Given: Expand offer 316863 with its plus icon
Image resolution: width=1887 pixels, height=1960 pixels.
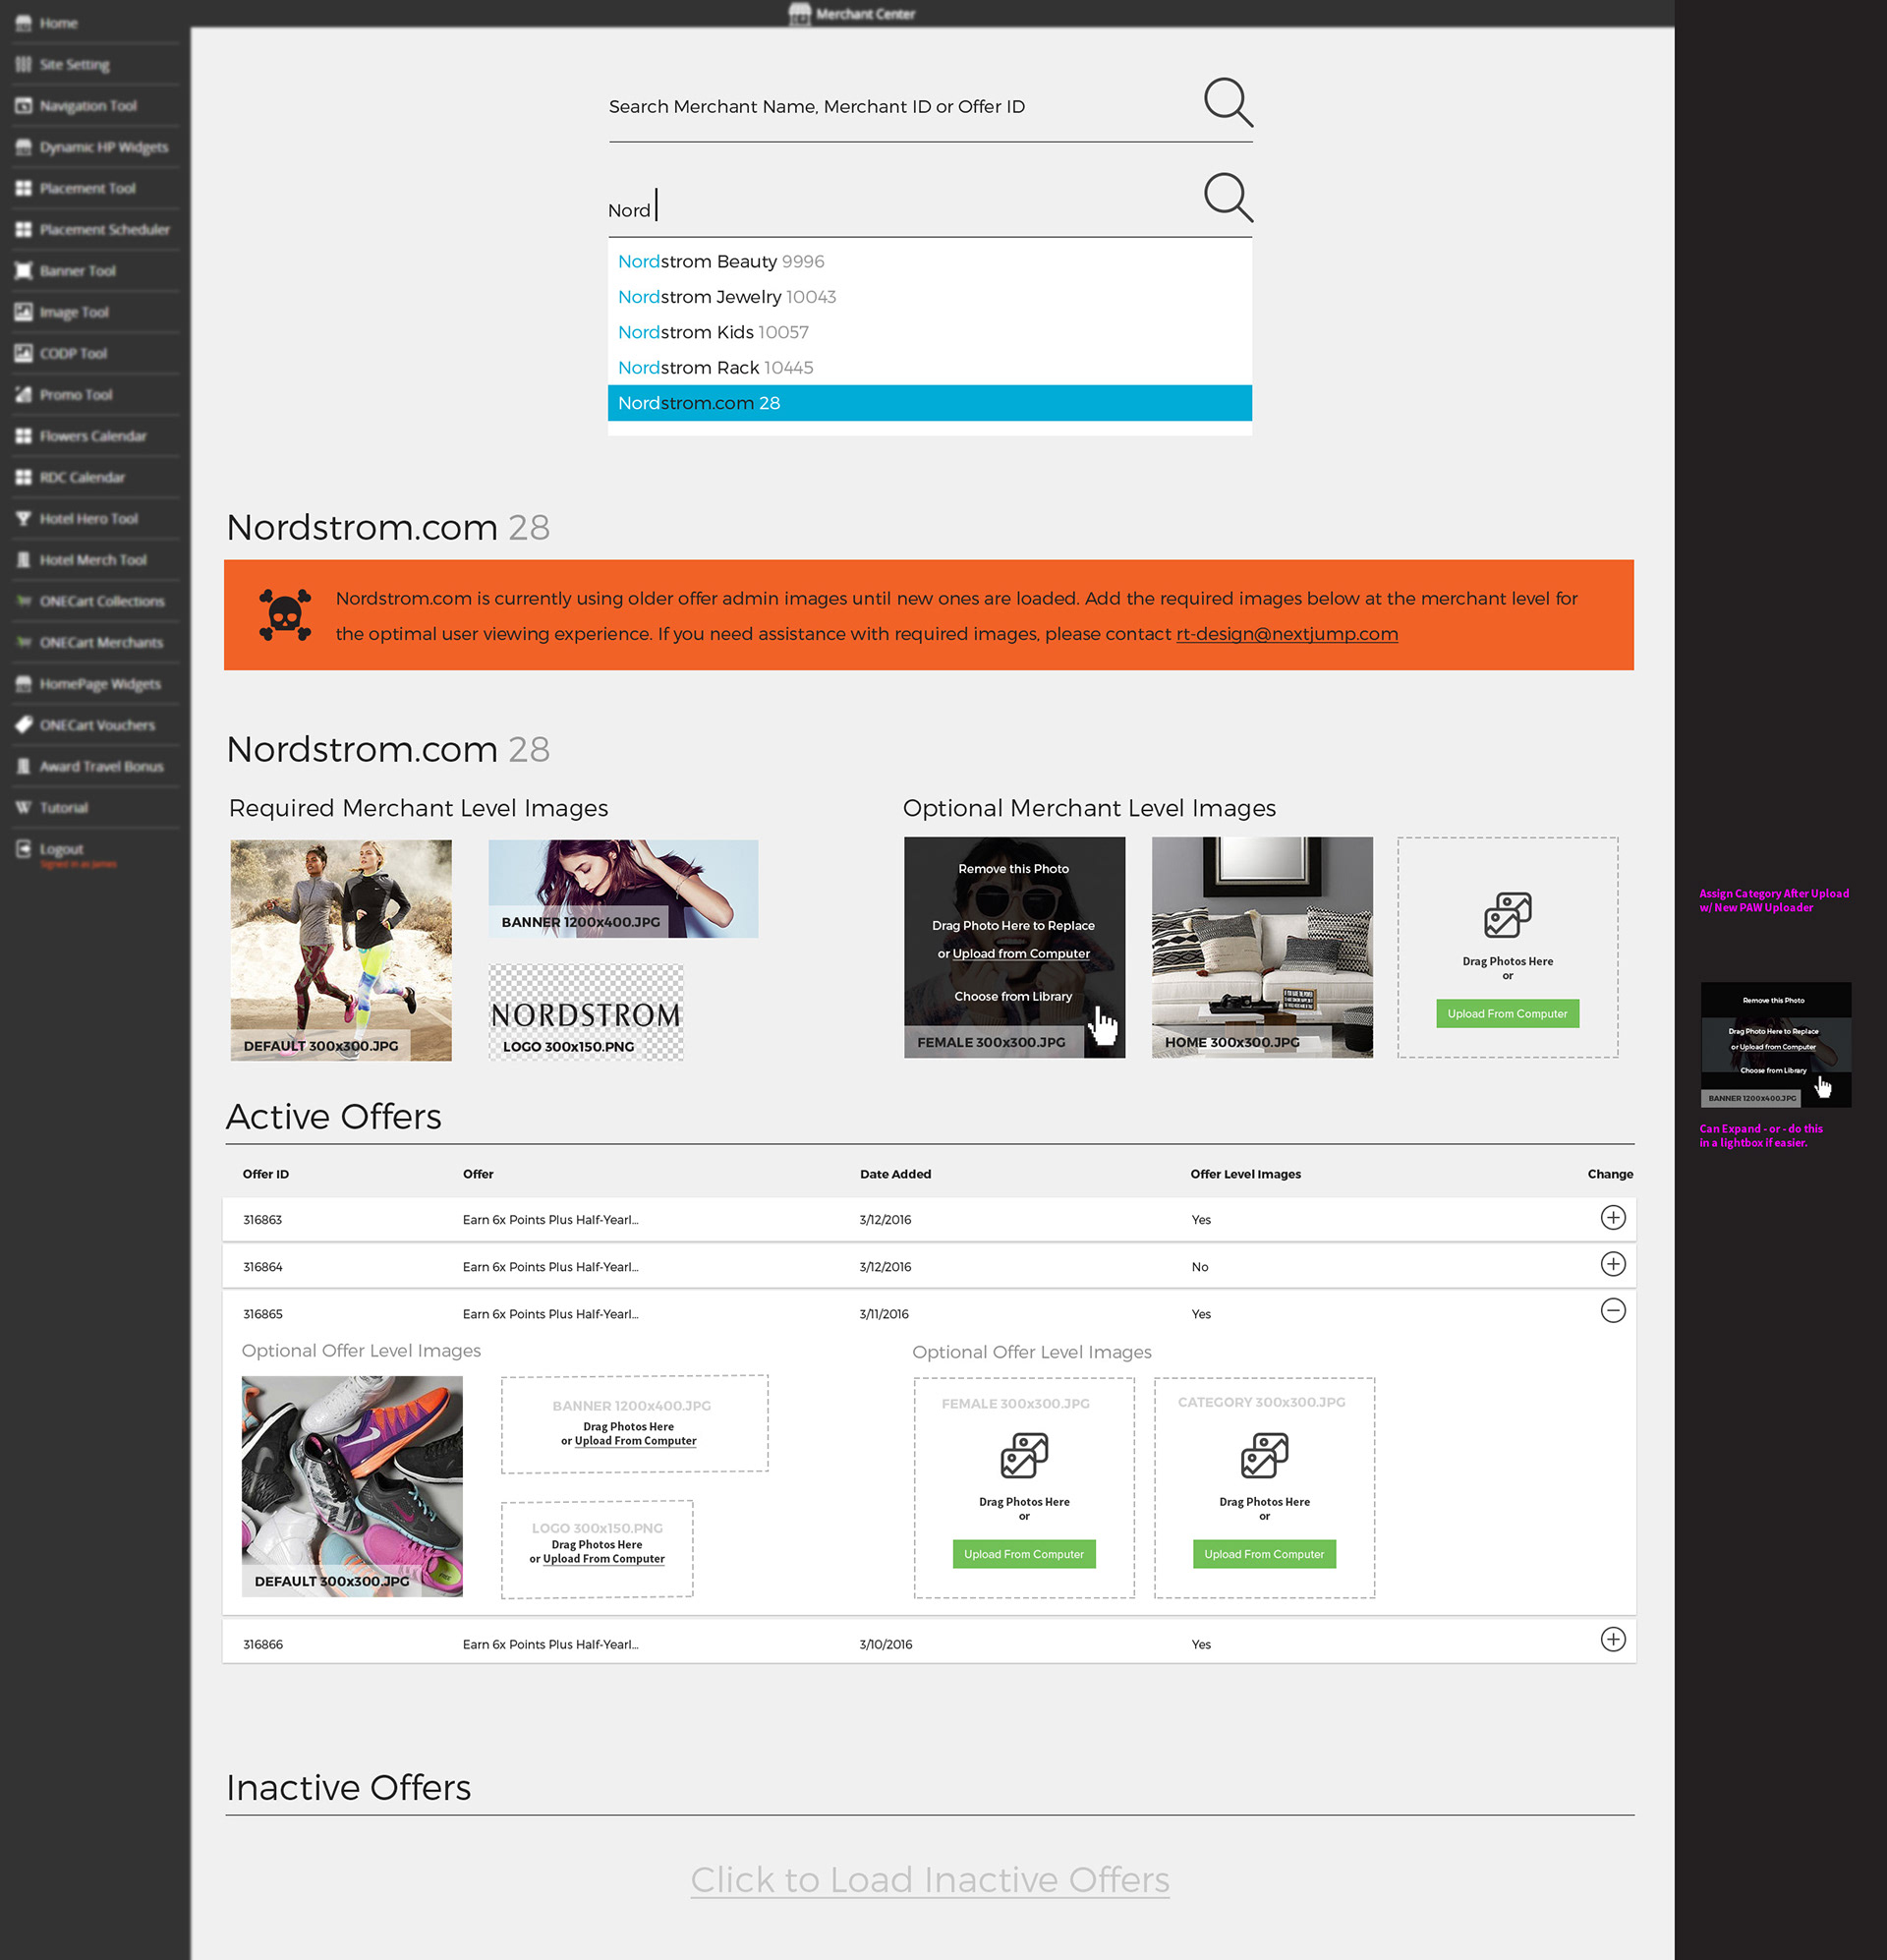Looking at the screenshot, I should point(1613,1217).
